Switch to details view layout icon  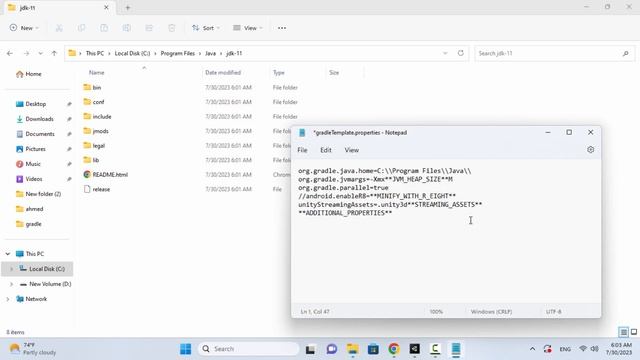pos(623,332)
